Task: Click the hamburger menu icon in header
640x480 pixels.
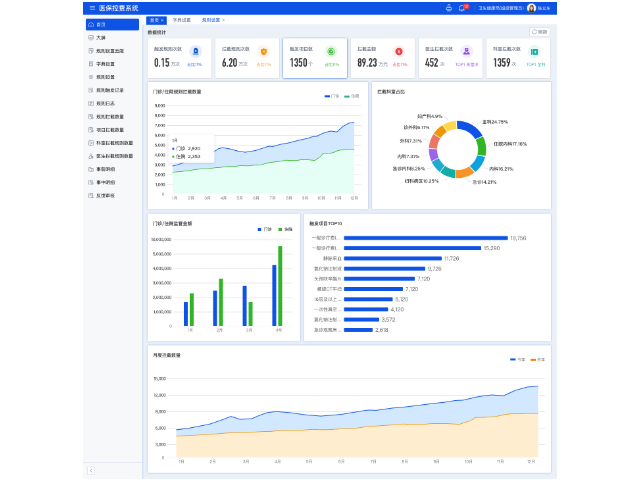Action: point(91,8)
